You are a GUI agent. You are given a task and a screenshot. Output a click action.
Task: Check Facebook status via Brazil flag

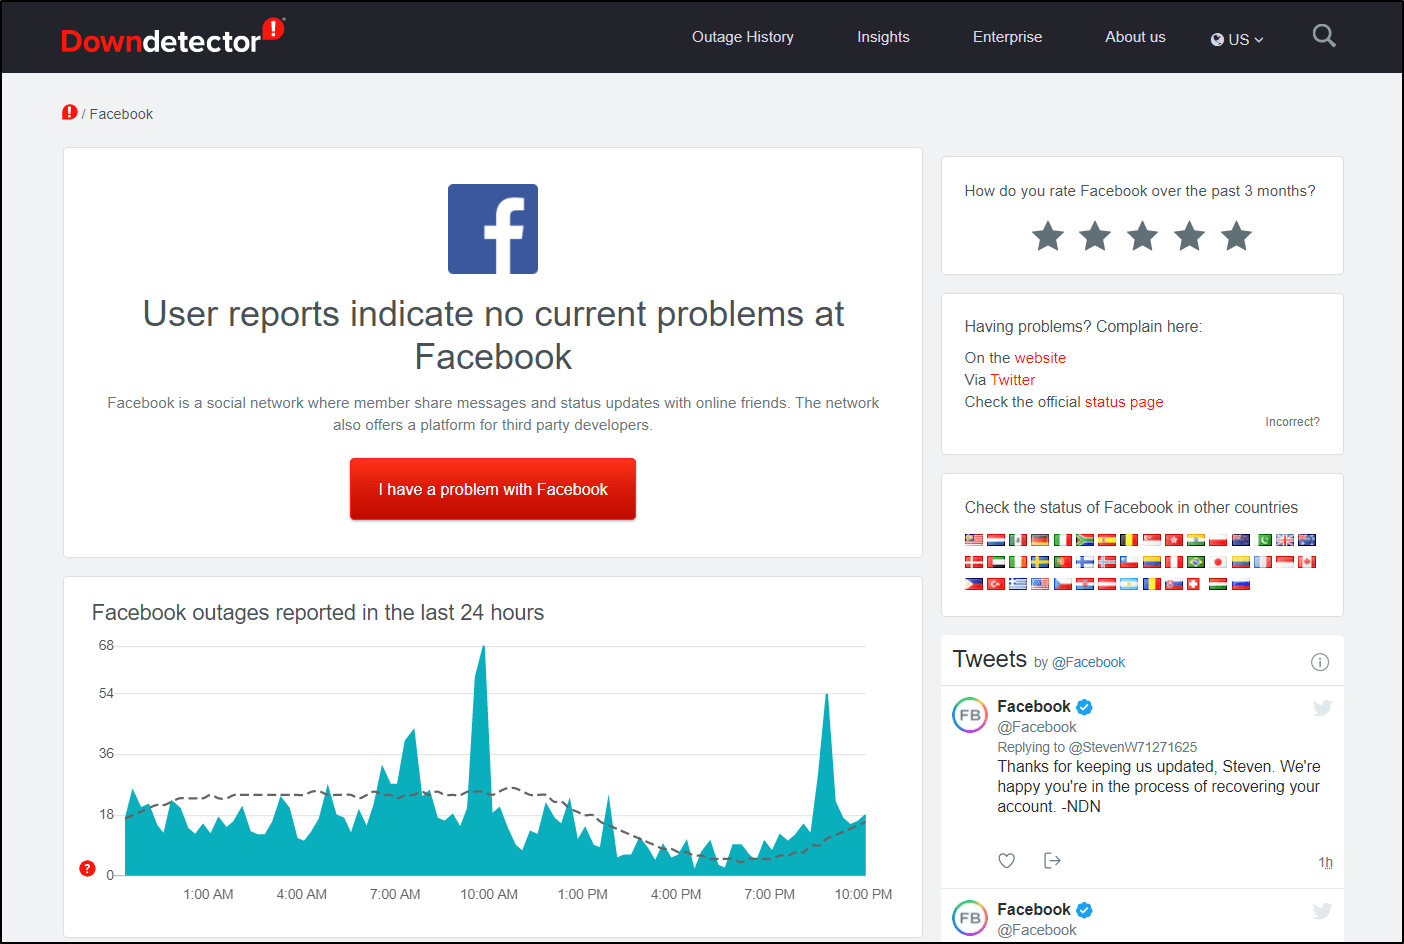tap(1196, 562)
